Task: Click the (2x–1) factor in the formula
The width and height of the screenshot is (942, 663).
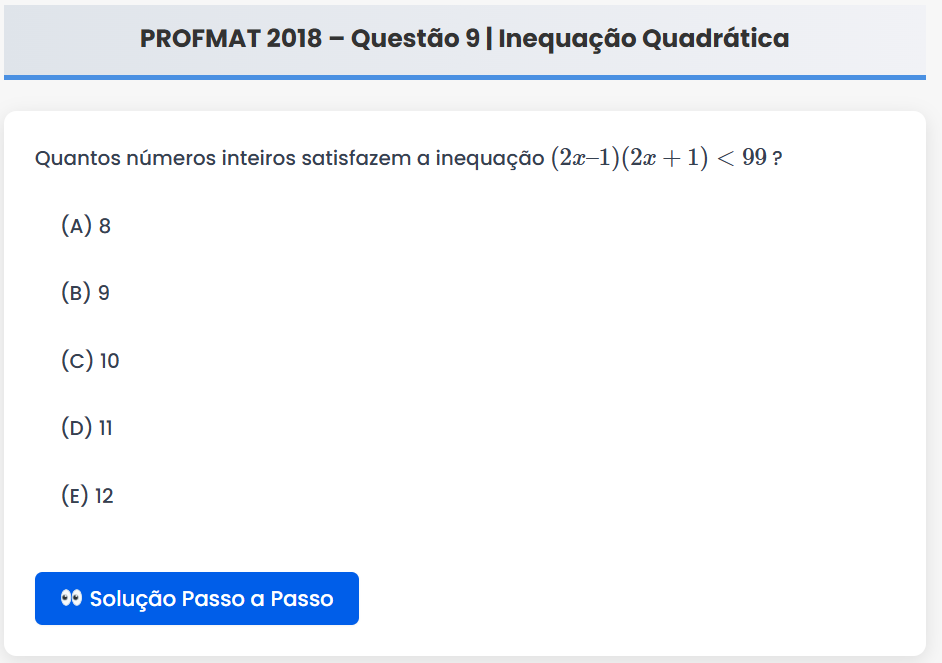Action: [585, 158]
